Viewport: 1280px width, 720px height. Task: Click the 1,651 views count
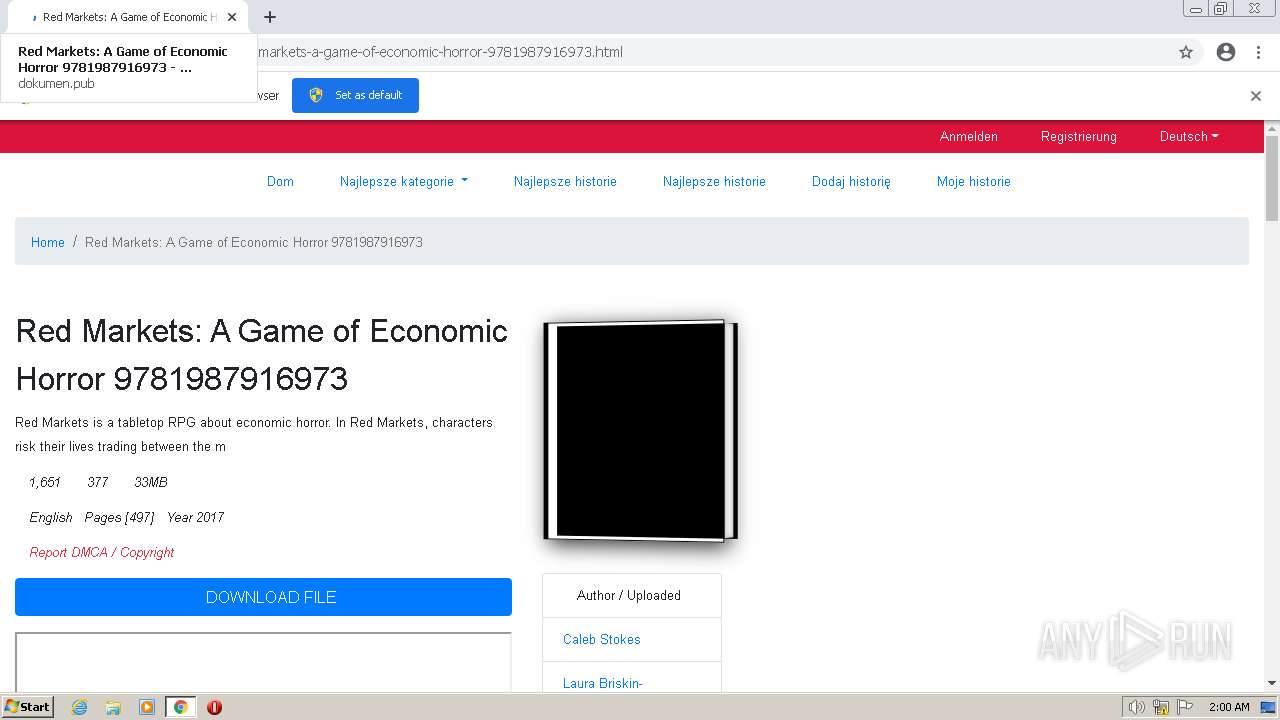point(45,482)
